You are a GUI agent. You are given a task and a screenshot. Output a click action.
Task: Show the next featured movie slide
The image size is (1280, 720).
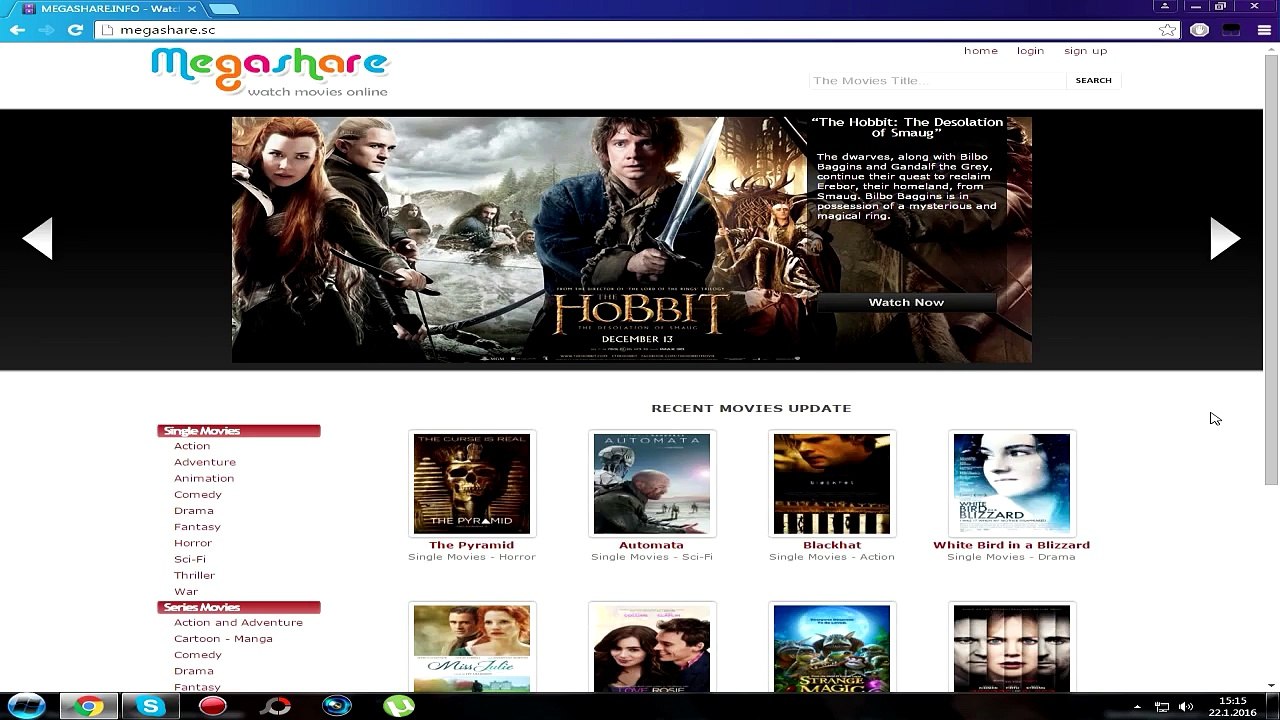1225,239
